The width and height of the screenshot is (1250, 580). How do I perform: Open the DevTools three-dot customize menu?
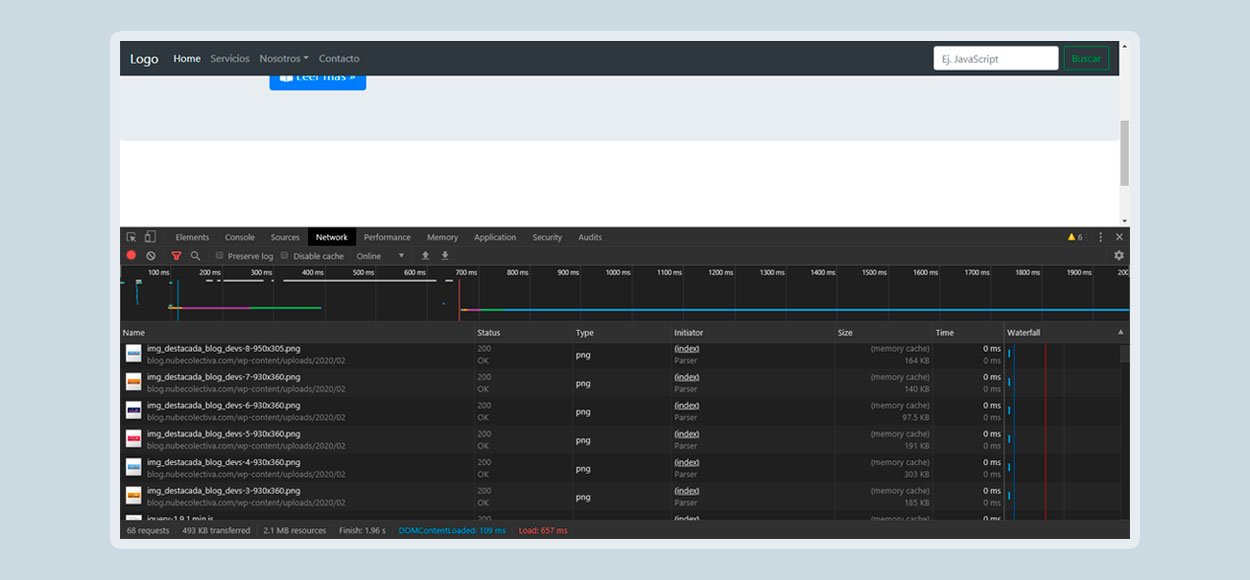point(1100,237)
